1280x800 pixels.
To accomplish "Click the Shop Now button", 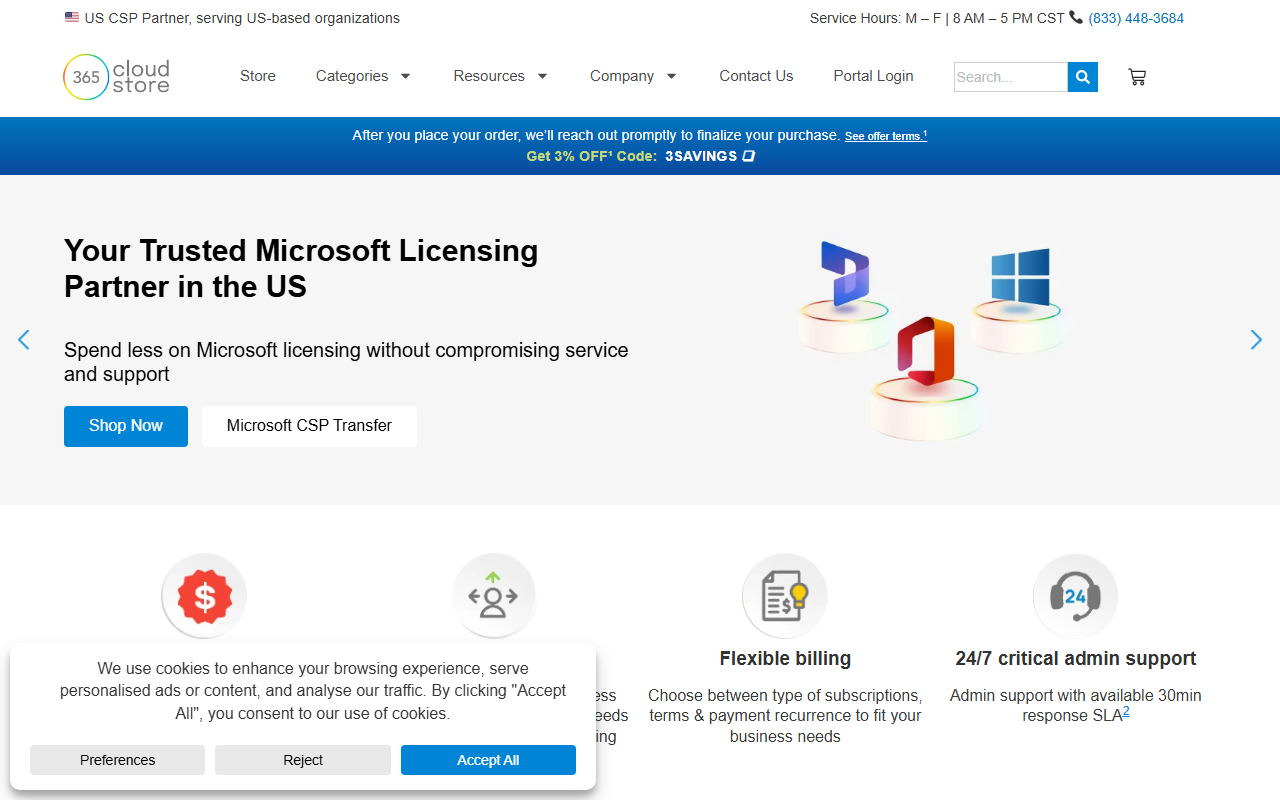I will pos(126,426).
